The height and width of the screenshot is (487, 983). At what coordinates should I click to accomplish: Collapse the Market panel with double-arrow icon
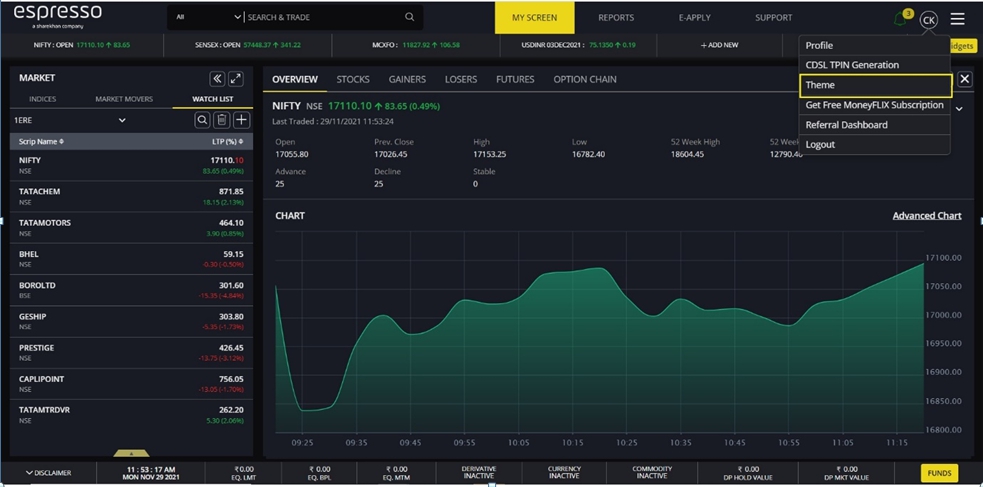click(217, 78)
